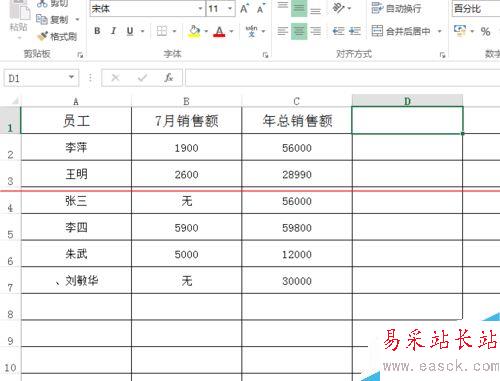The width and height of the screenshot is (500, 381).
Task: Open 合并后居中 dropdown arrow
Action: [439, 31]
